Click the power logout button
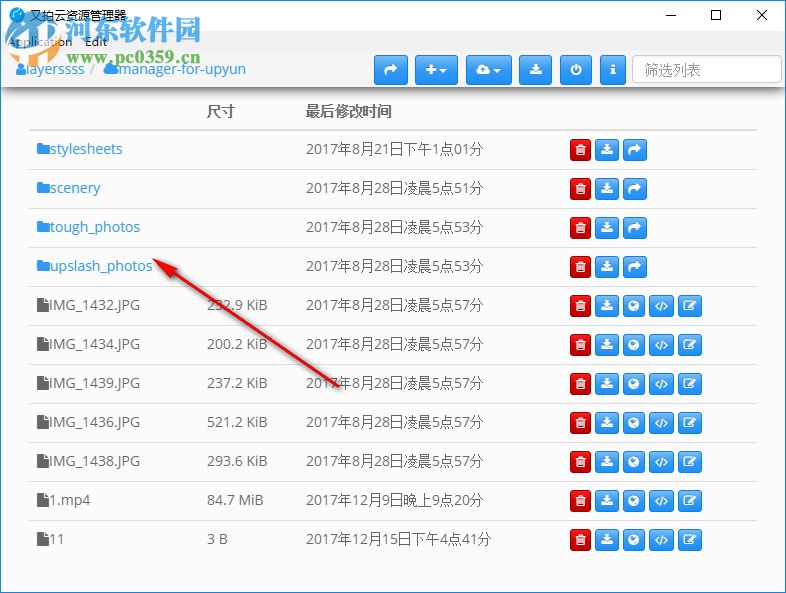This screenshot has width=786, height=593. pos(576,70)
